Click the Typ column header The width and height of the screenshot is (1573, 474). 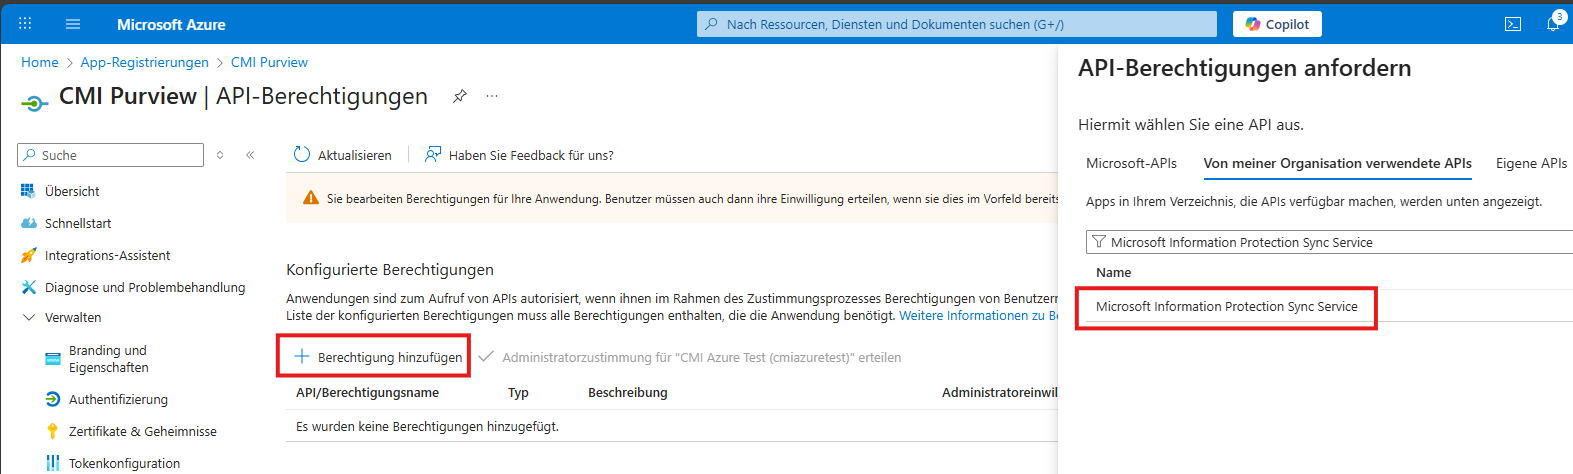518,393
